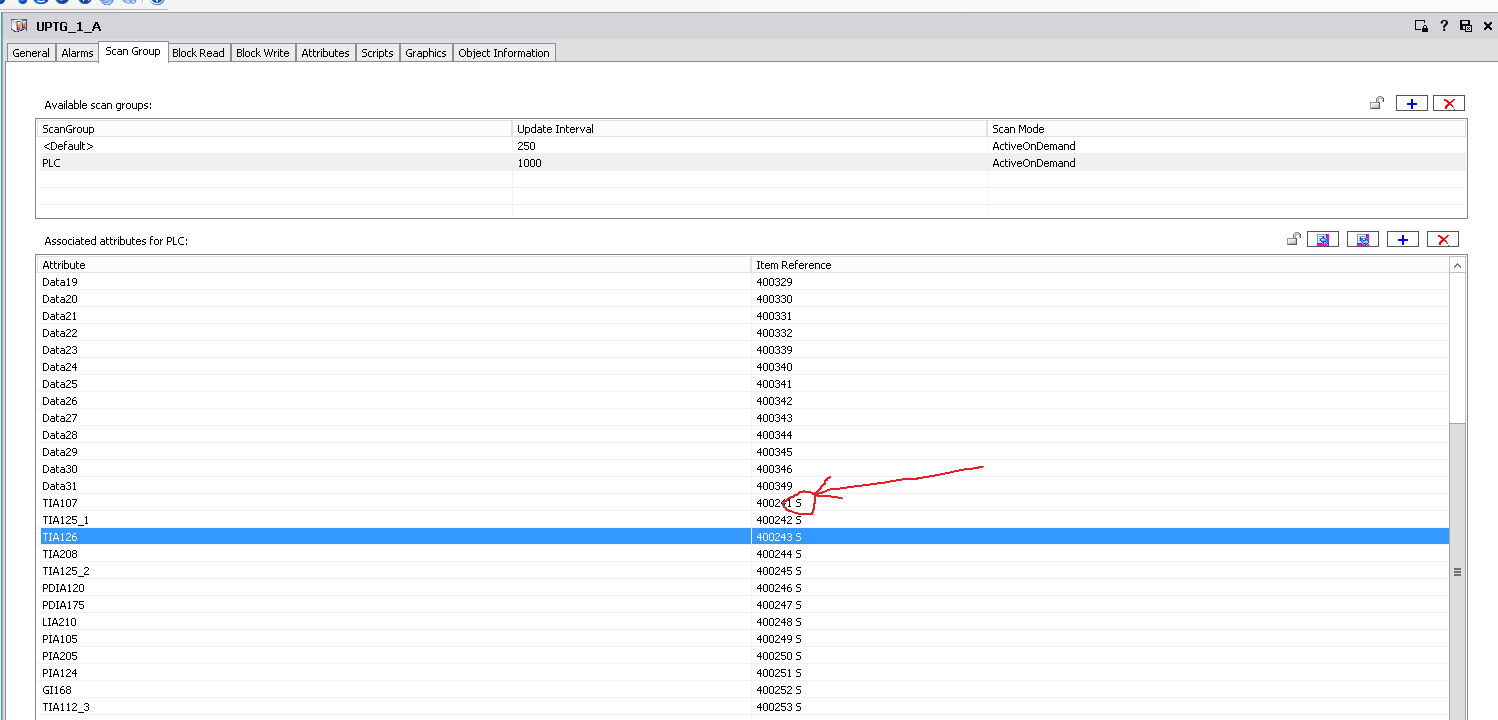This screenshot has width=1498, height=720.
Task: Click the UPTG_1_A object icon in header
Action: point(18,26)
